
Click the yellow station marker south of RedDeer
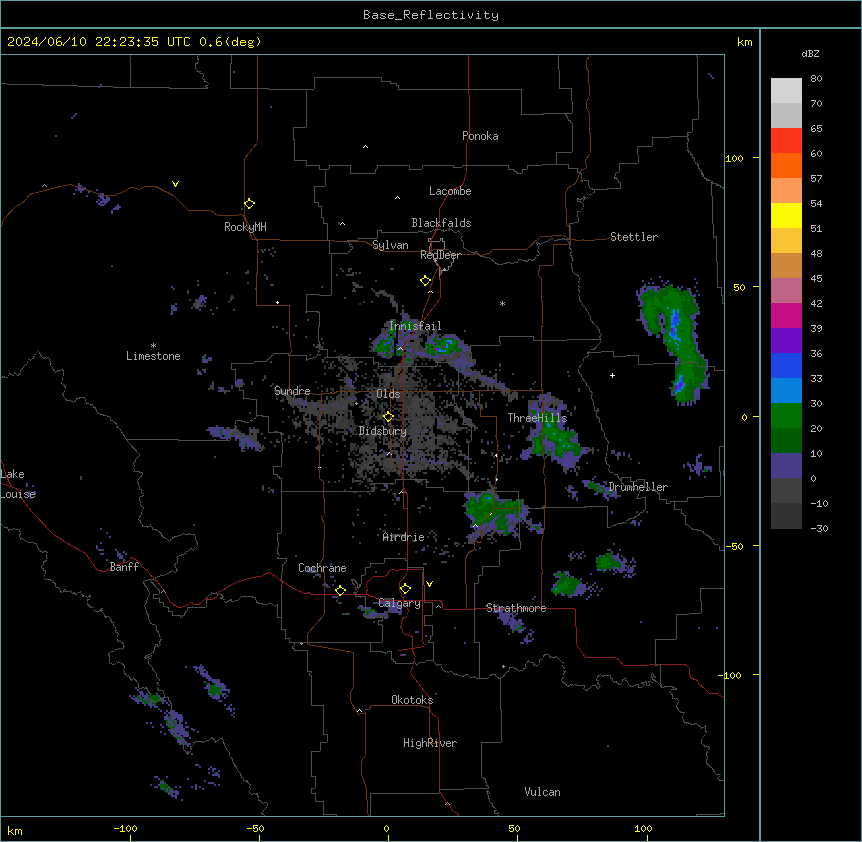(x=426, y=281)
